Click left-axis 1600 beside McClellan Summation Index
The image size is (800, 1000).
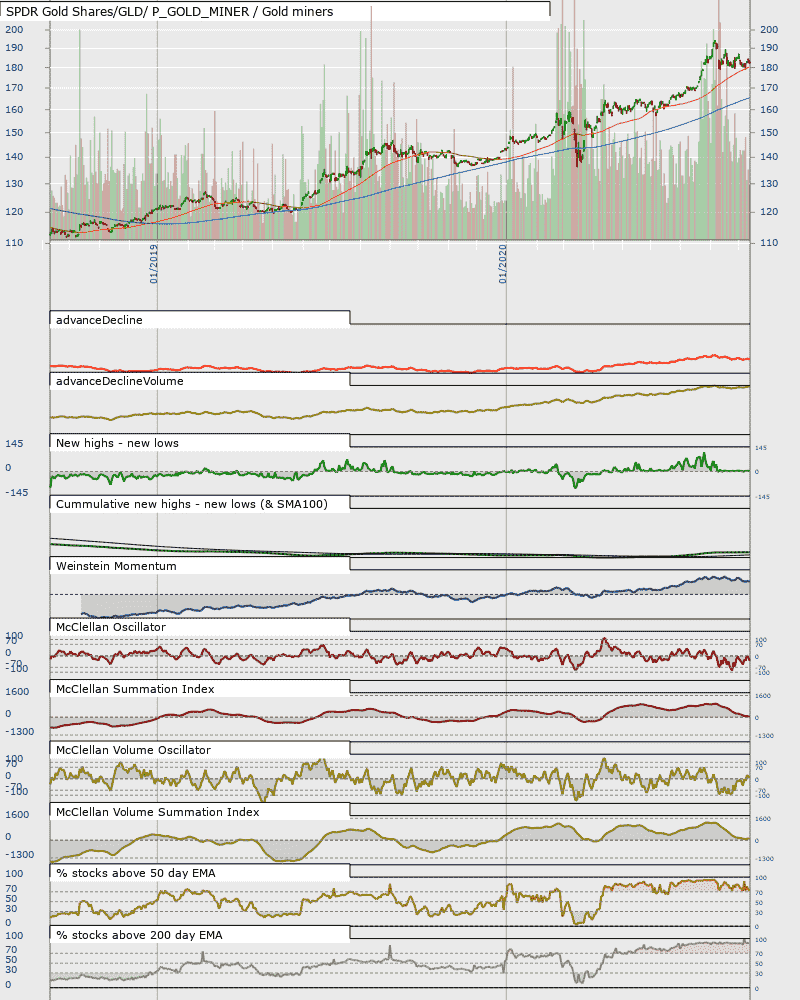pyautogui.click(x=17, y=691)
